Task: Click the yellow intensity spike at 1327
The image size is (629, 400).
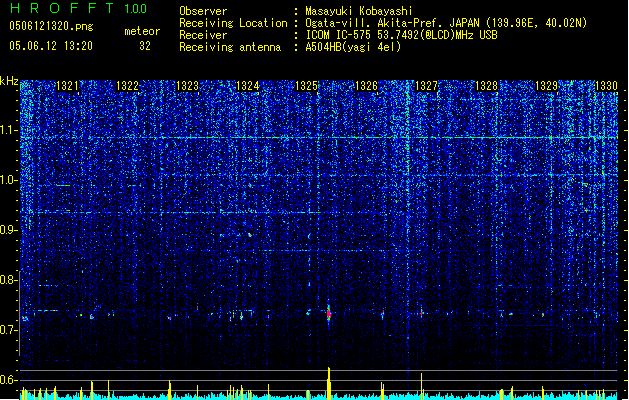Action: coord(422,386)
